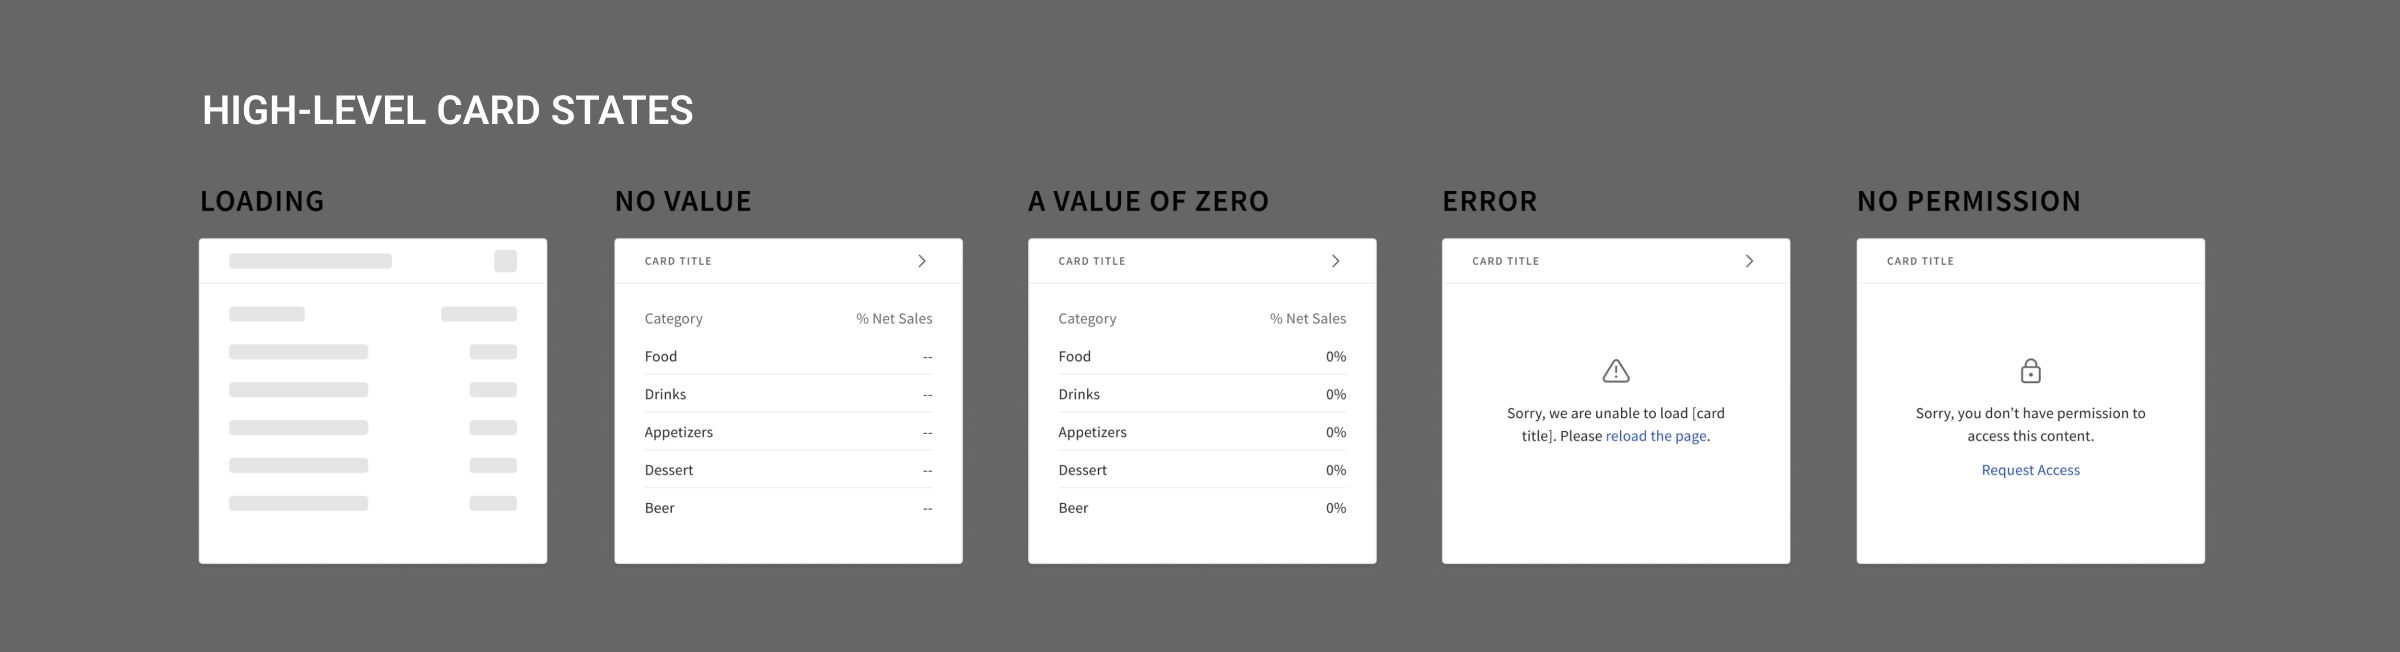The width and height of the screenshot is (2400, 652).
Task: Click the warning triangle icon in Error card
Action: point(1615,372)
